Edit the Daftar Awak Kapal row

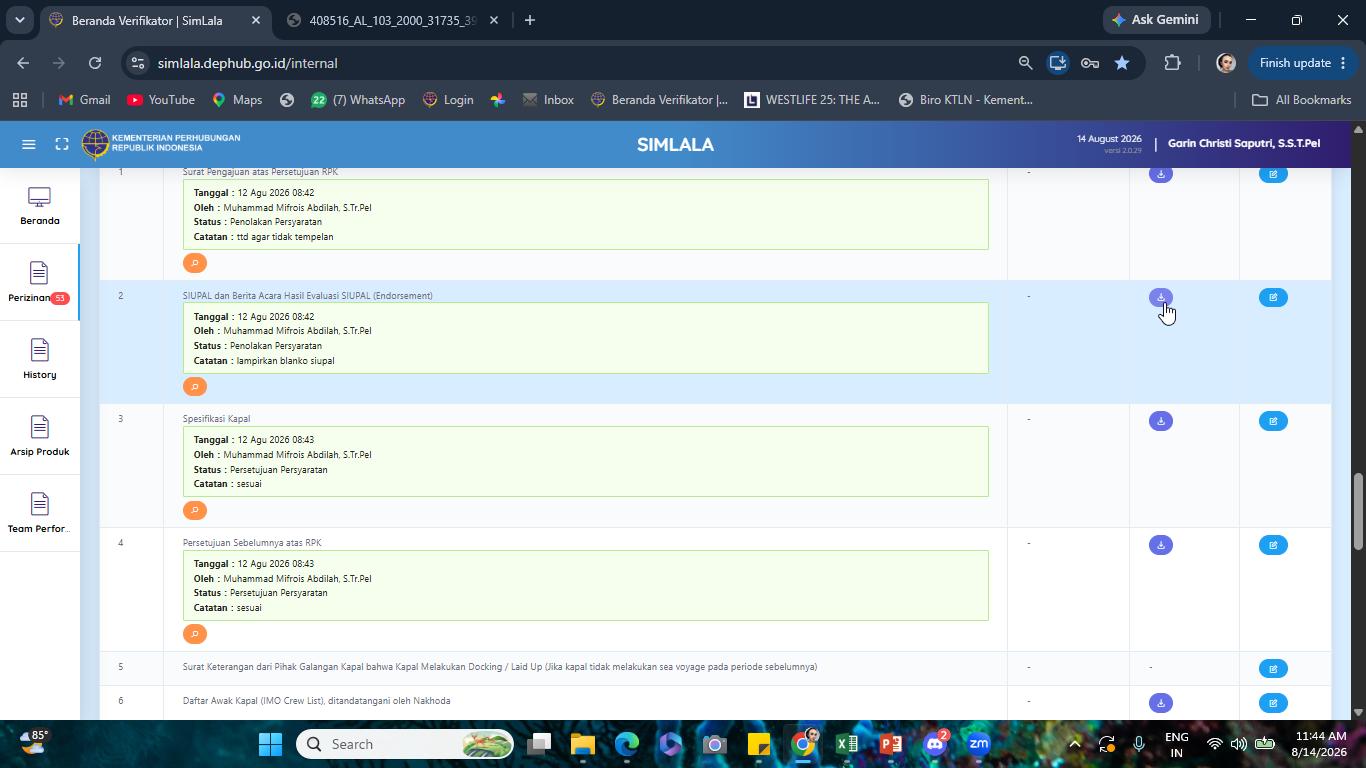point(1273,703)
